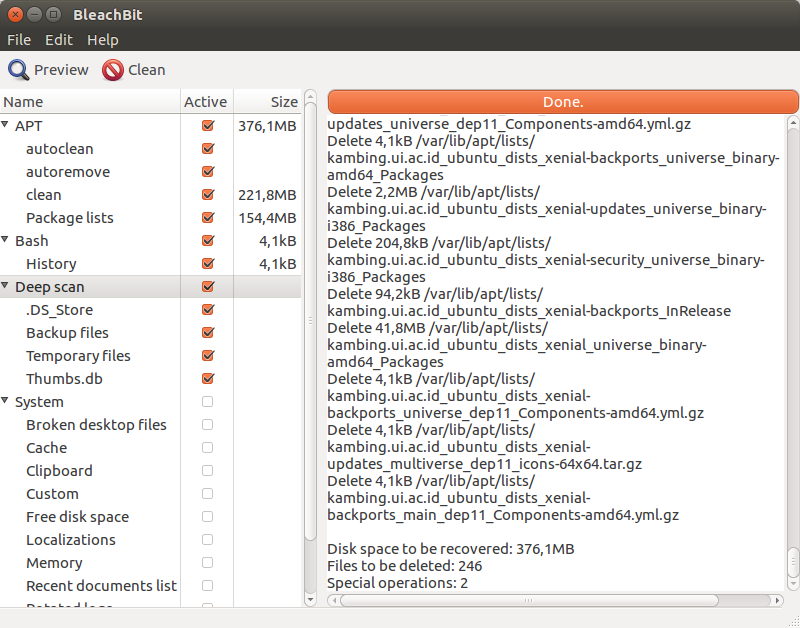Enable the System checkbox

tap(207, 401)
